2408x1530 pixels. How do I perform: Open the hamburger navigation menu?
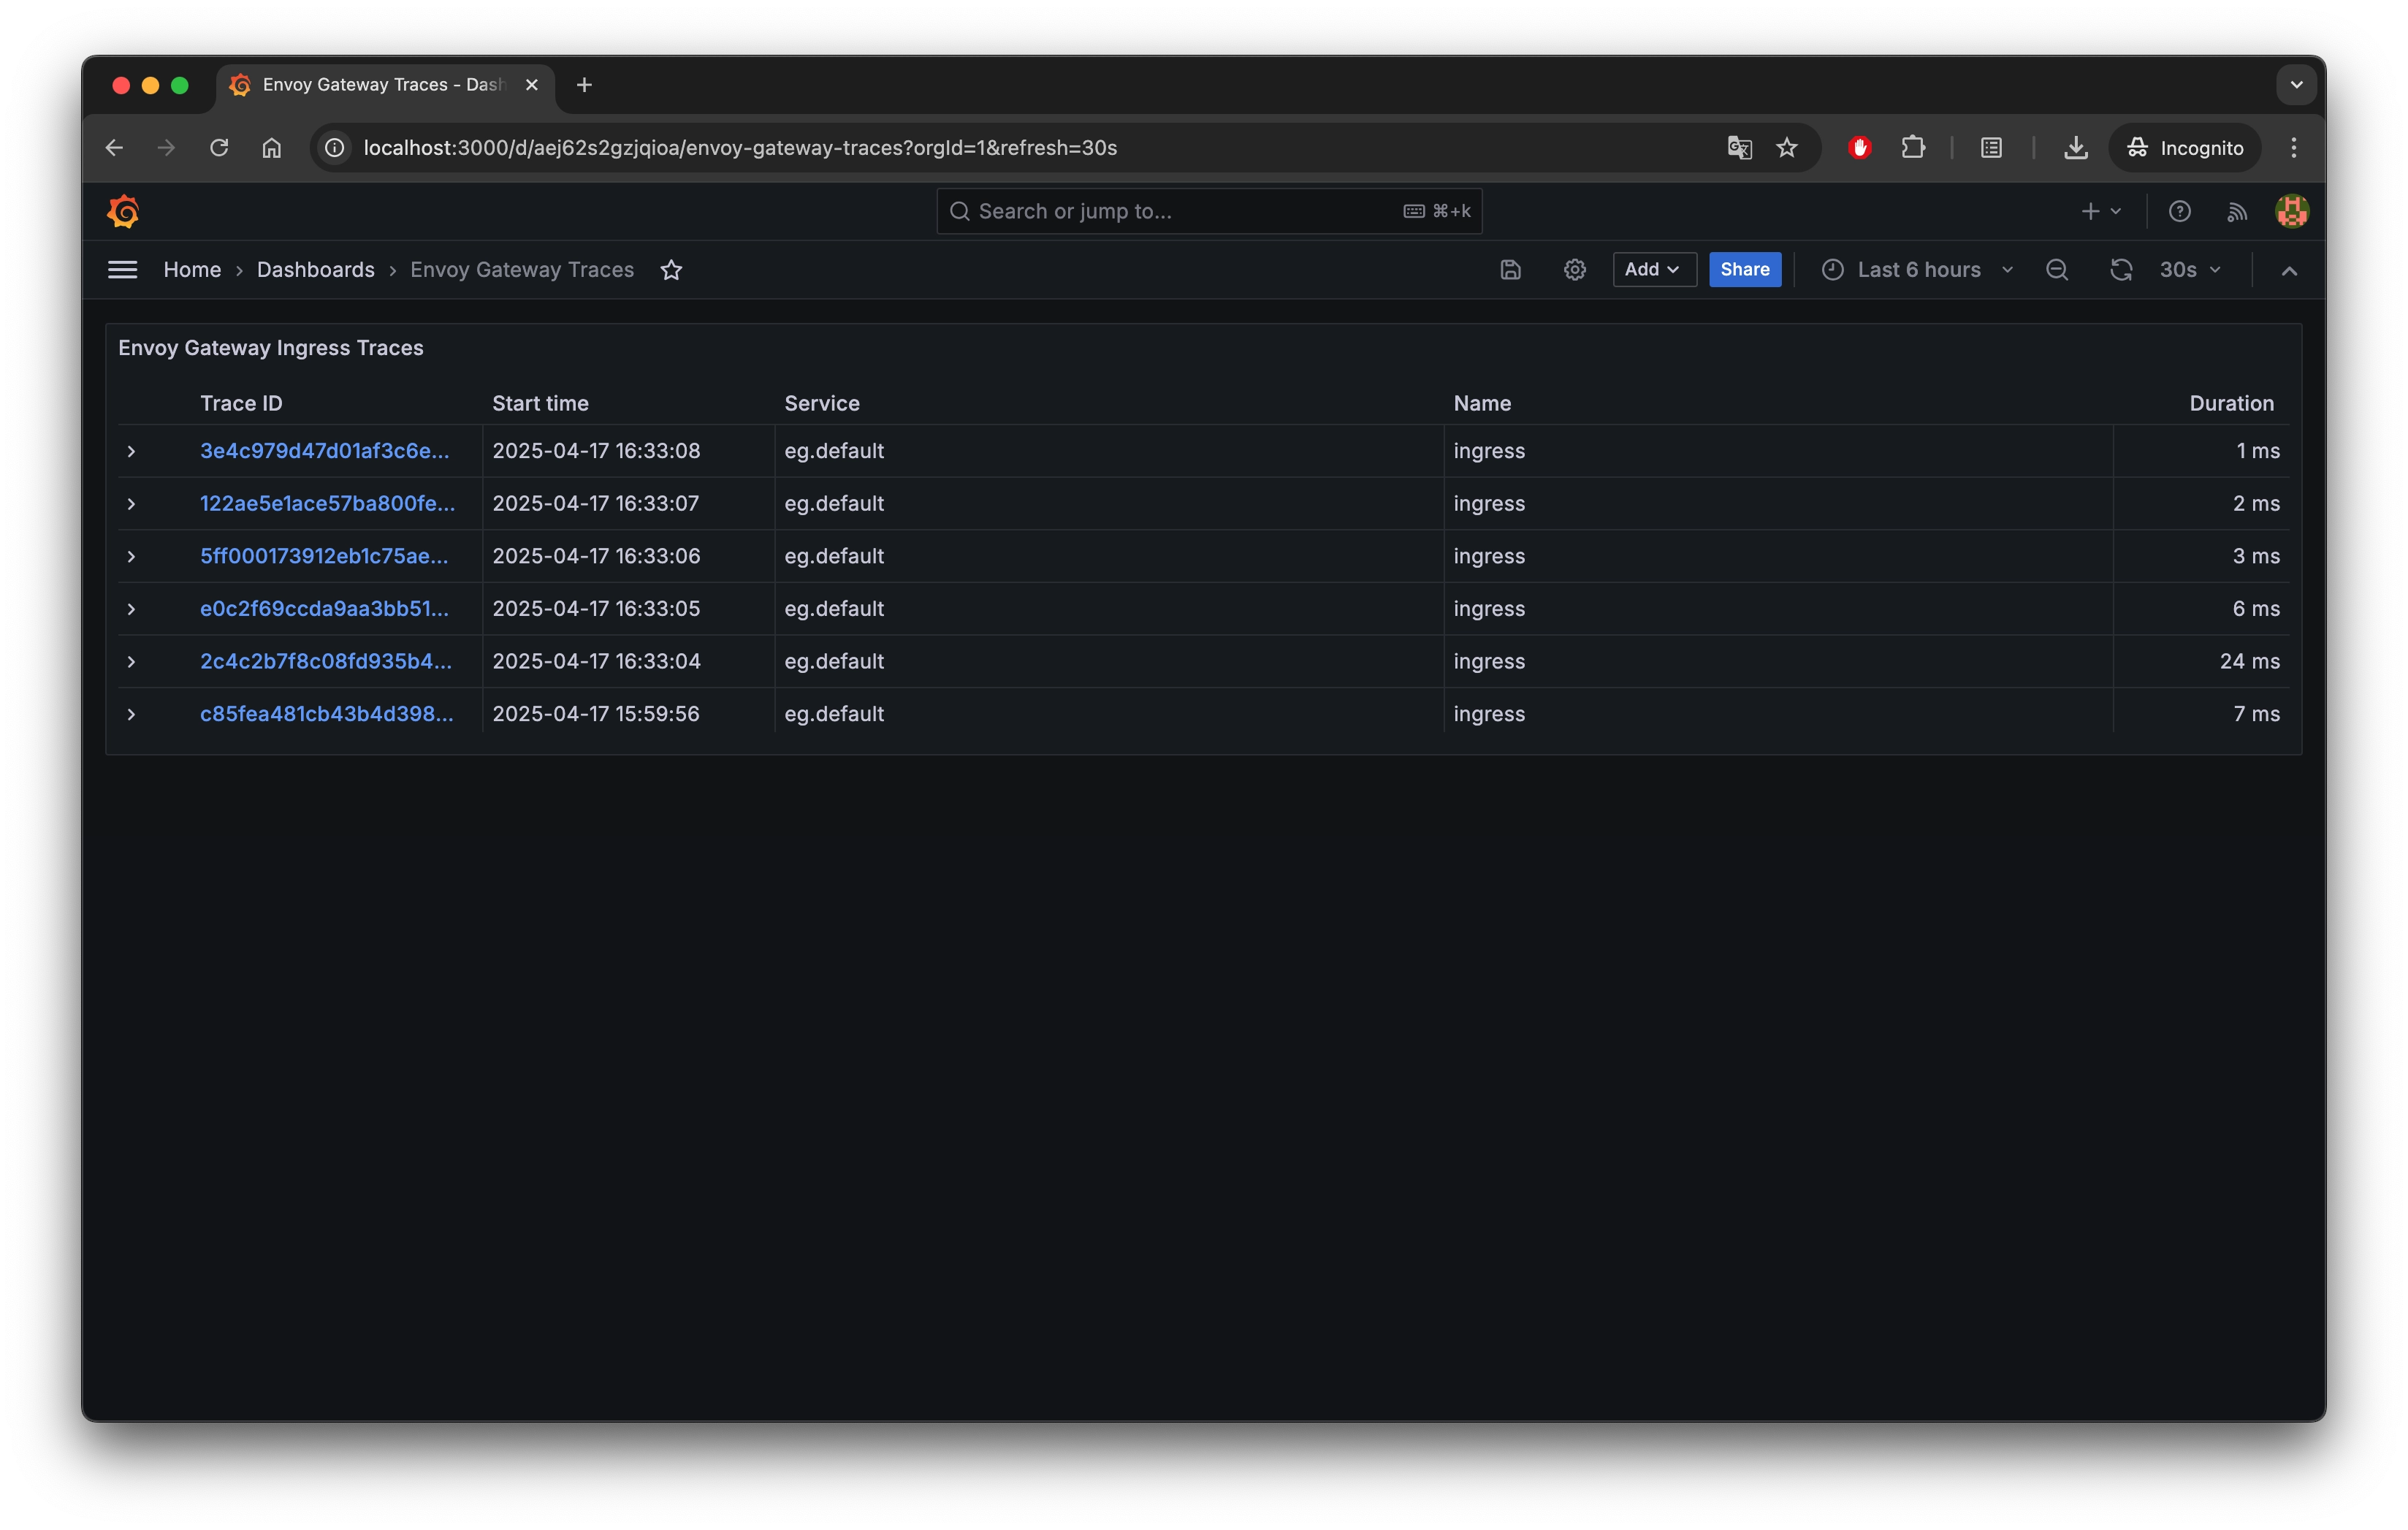pos(122,270)
